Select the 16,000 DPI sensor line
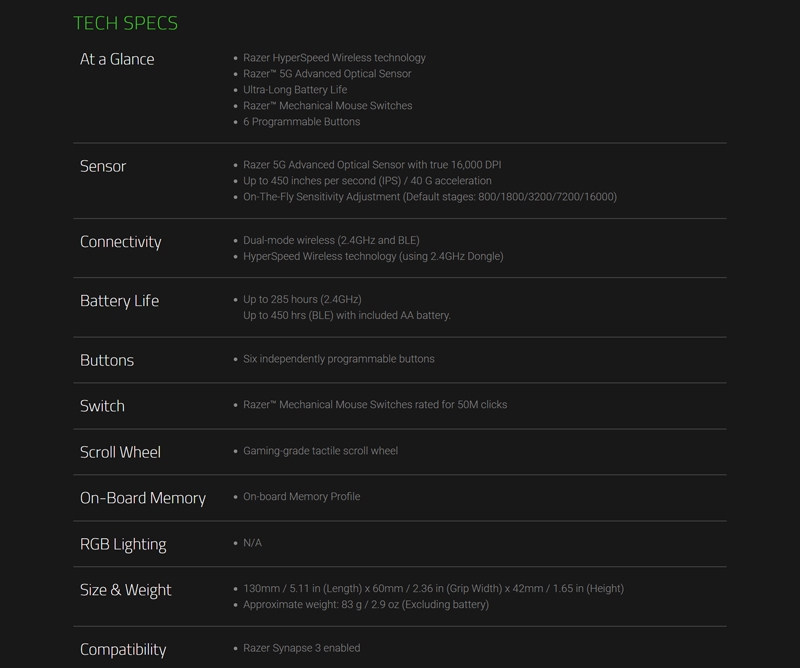This screenshot has height=668, width=800. (x=372, y=165)
